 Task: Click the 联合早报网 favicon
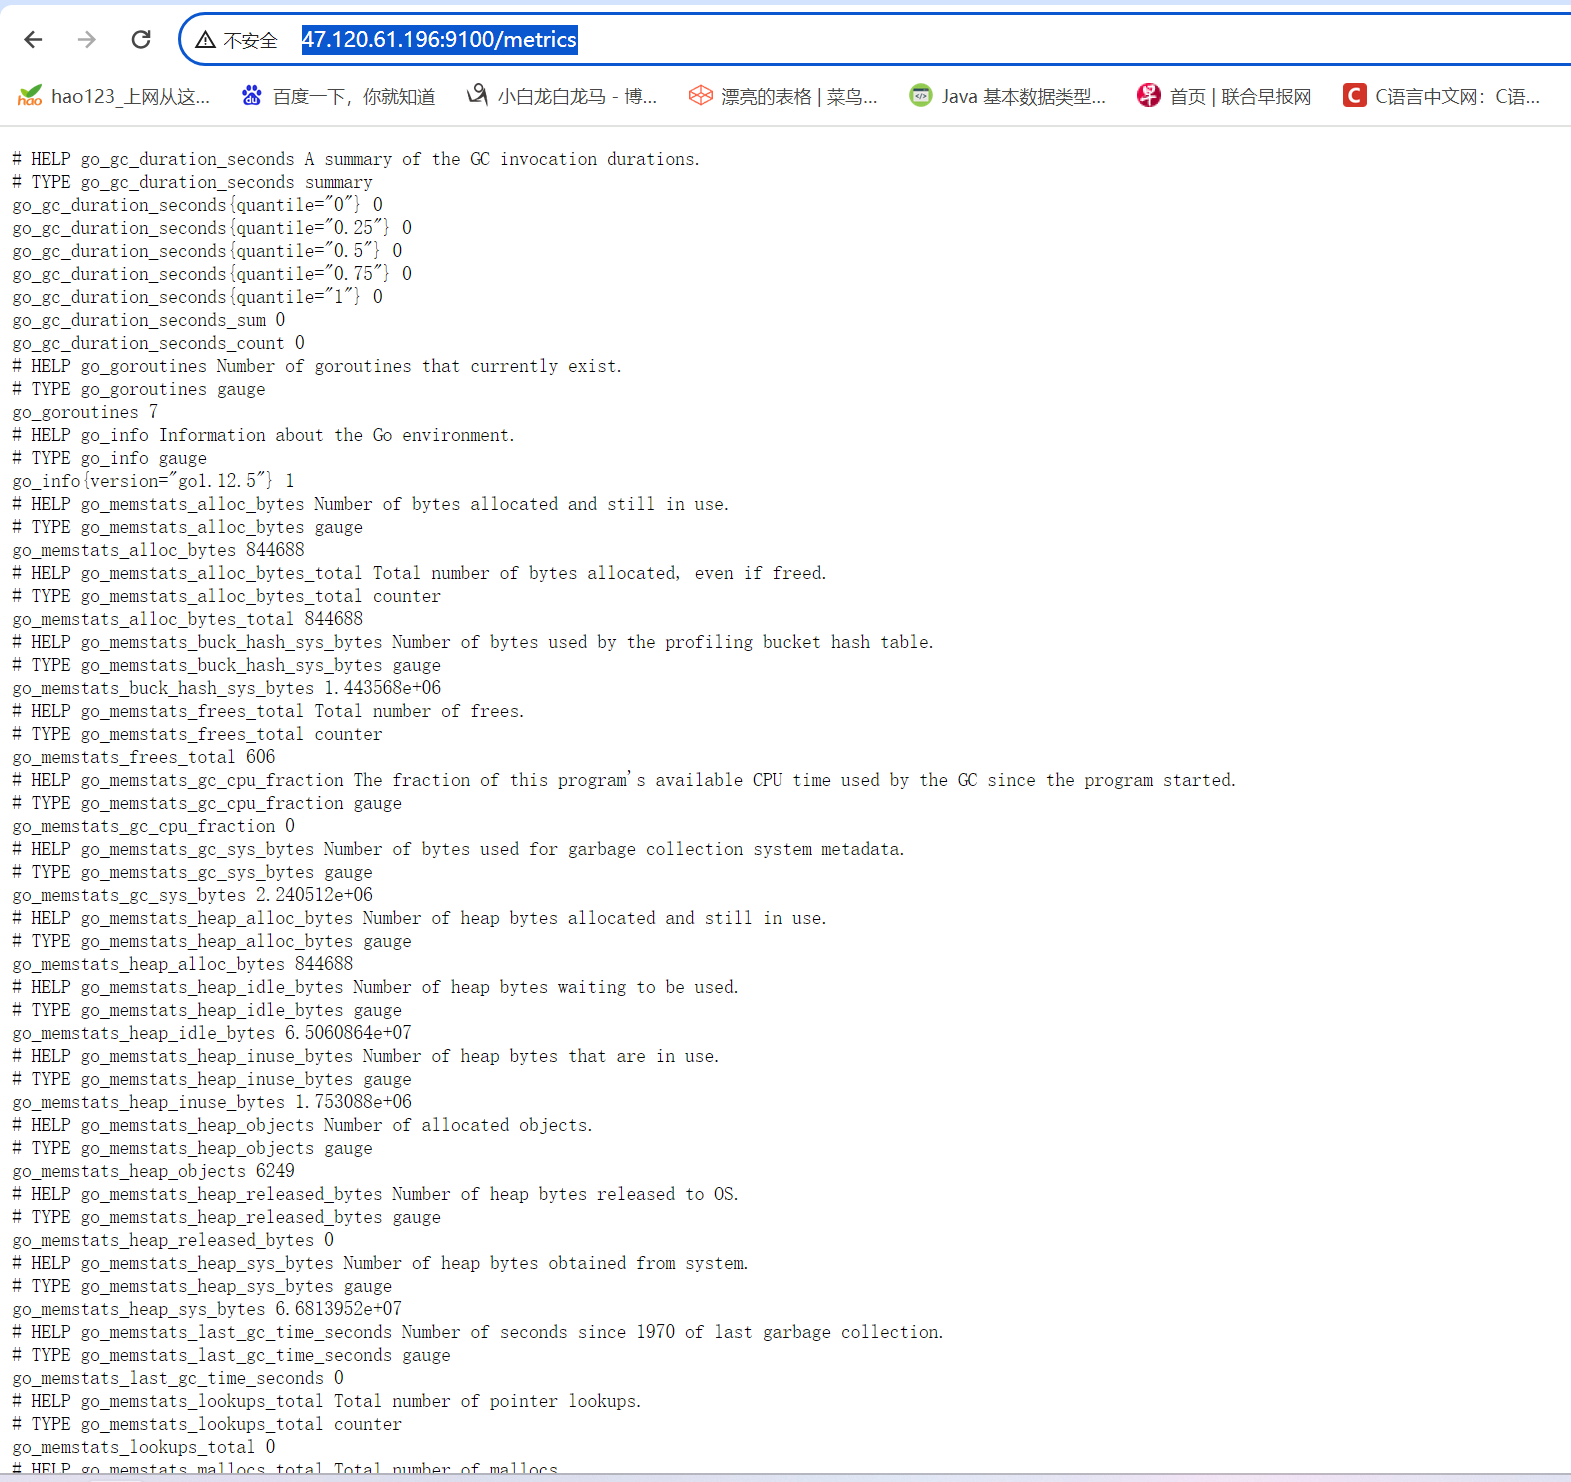coord(1149,96)
